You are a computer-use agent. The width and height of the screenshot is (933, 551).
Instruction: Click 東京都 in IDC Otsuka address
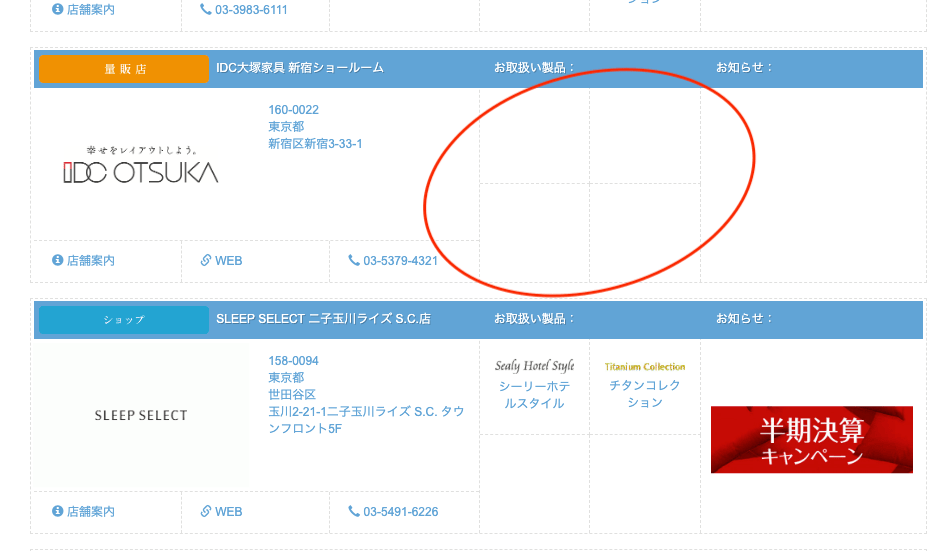pyautogui.click(x=286, y=127)
